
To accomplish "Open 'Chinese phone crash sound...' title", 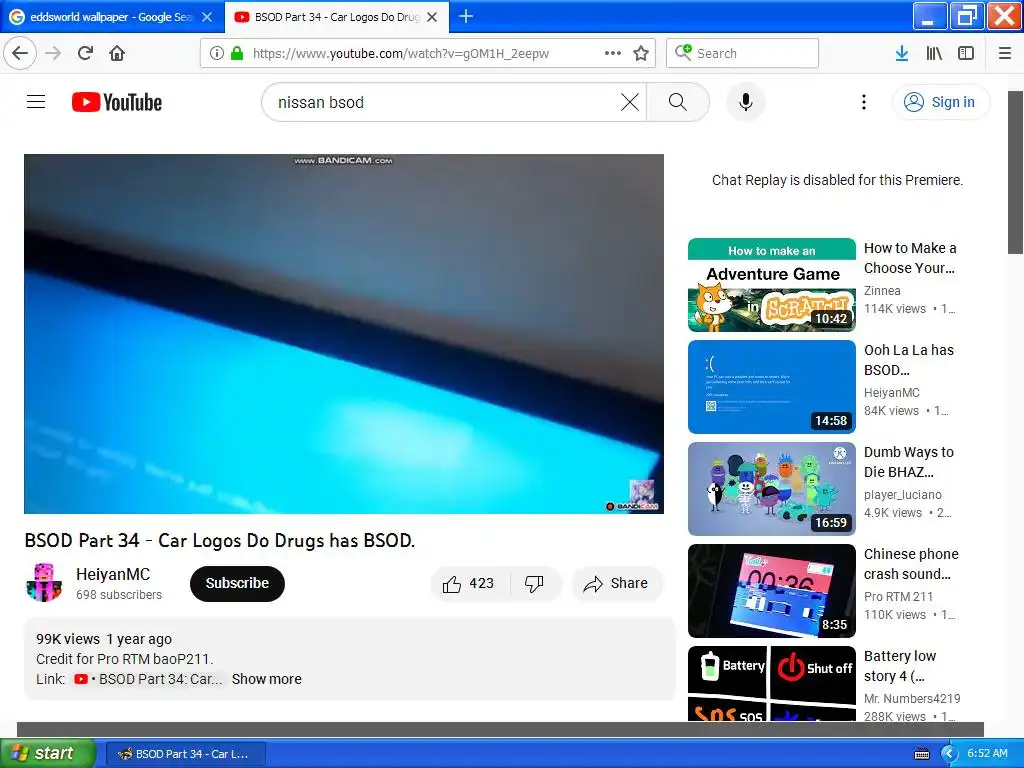I will [911, 564].
